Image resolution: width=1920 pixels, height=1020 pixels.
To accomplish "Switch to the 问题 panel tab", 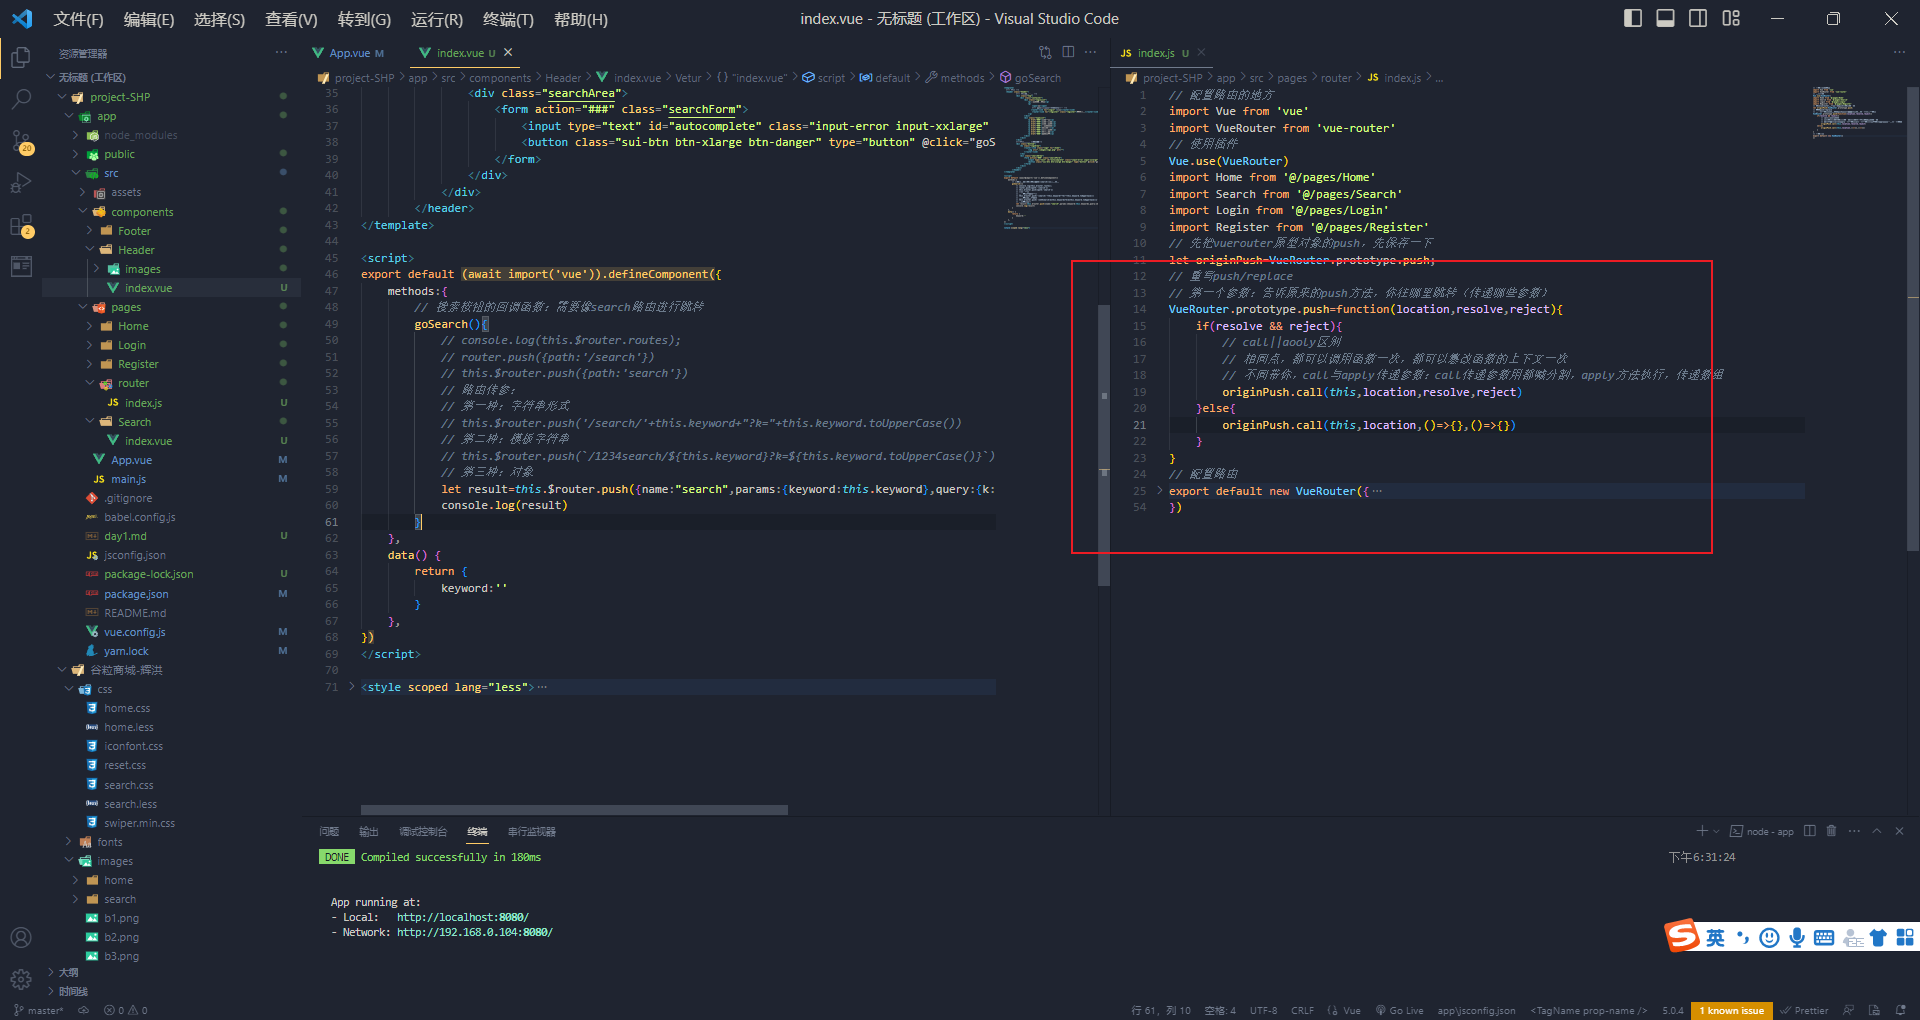I will (329, 831).
